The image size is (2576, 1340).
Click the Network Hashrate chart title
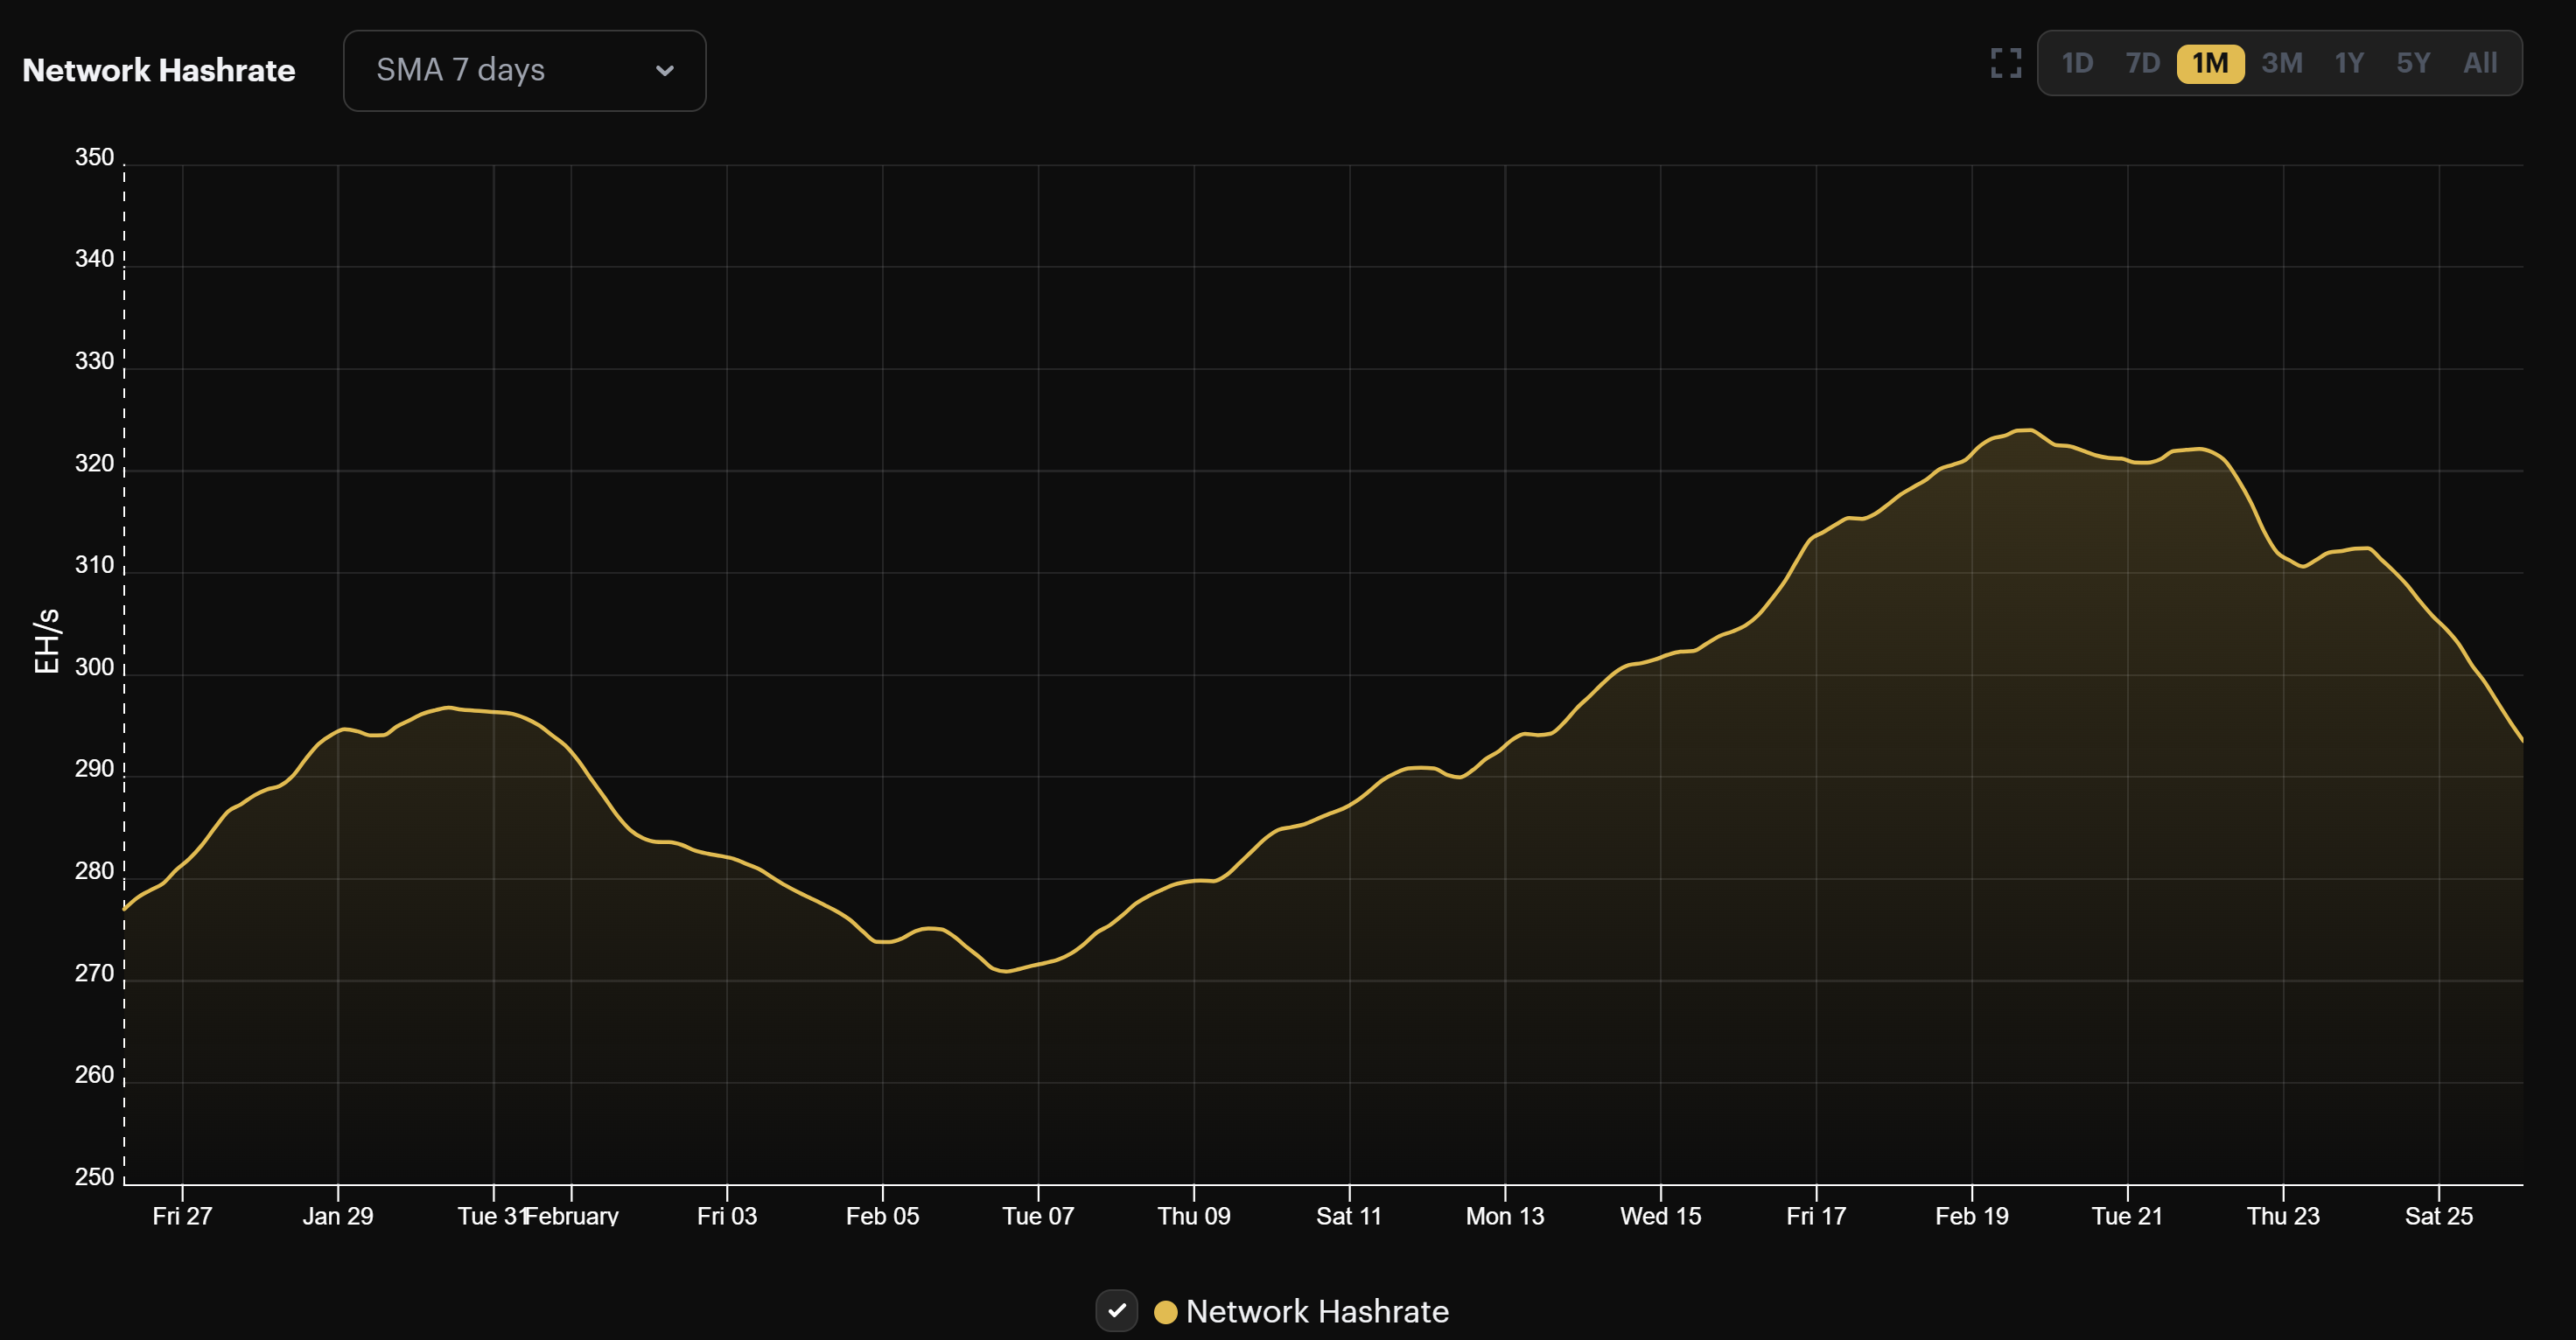pyautogui.click(x=158, y=70)
